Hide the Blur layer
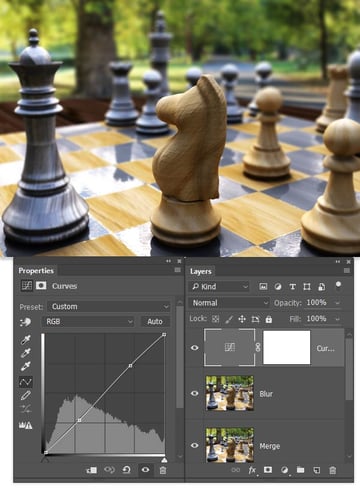The height and width of the screenshot is (490, 360). coord(195,393)
